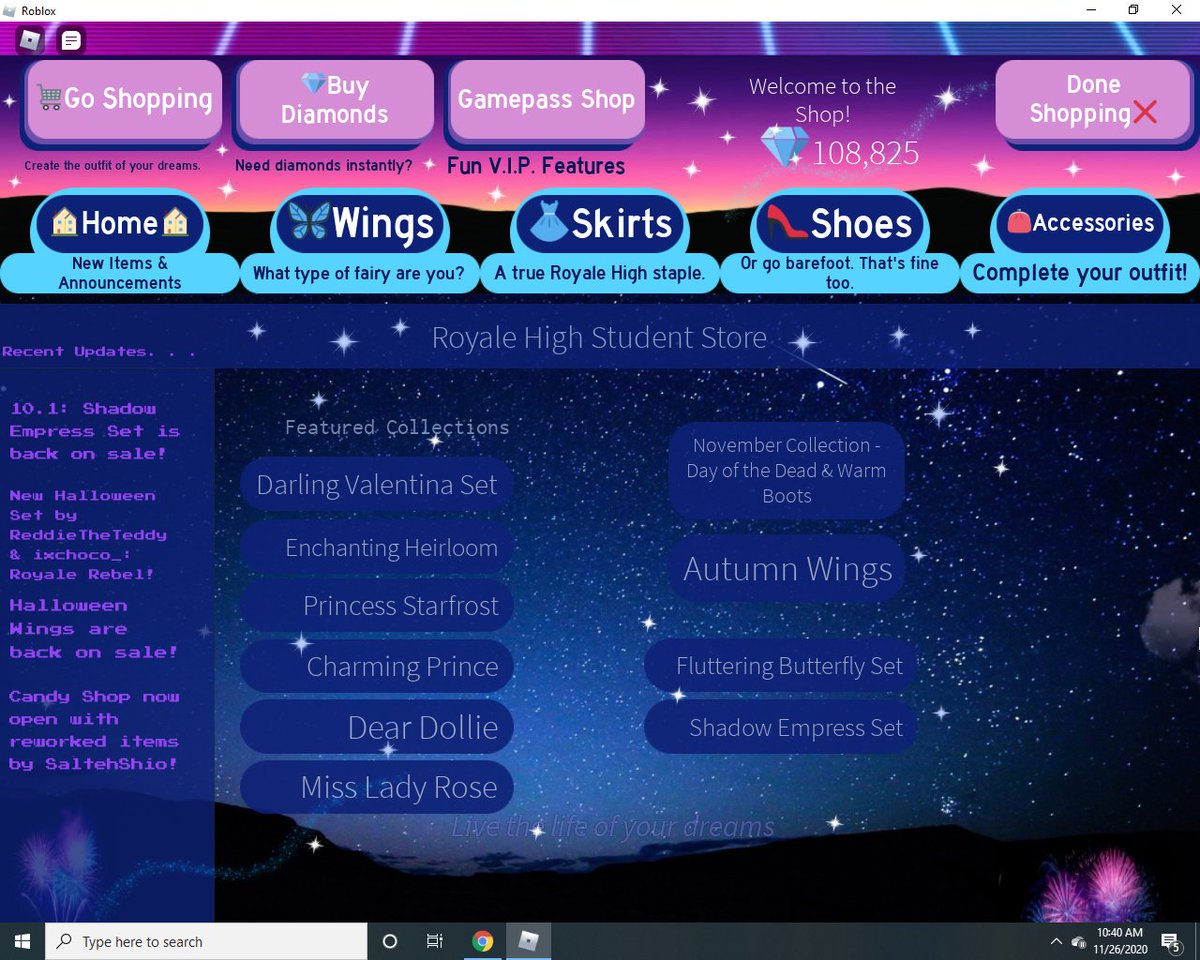Open the Shadow Empress Set collection
1200x960 pixels.
pyautogui.click(x=781, y=728)
